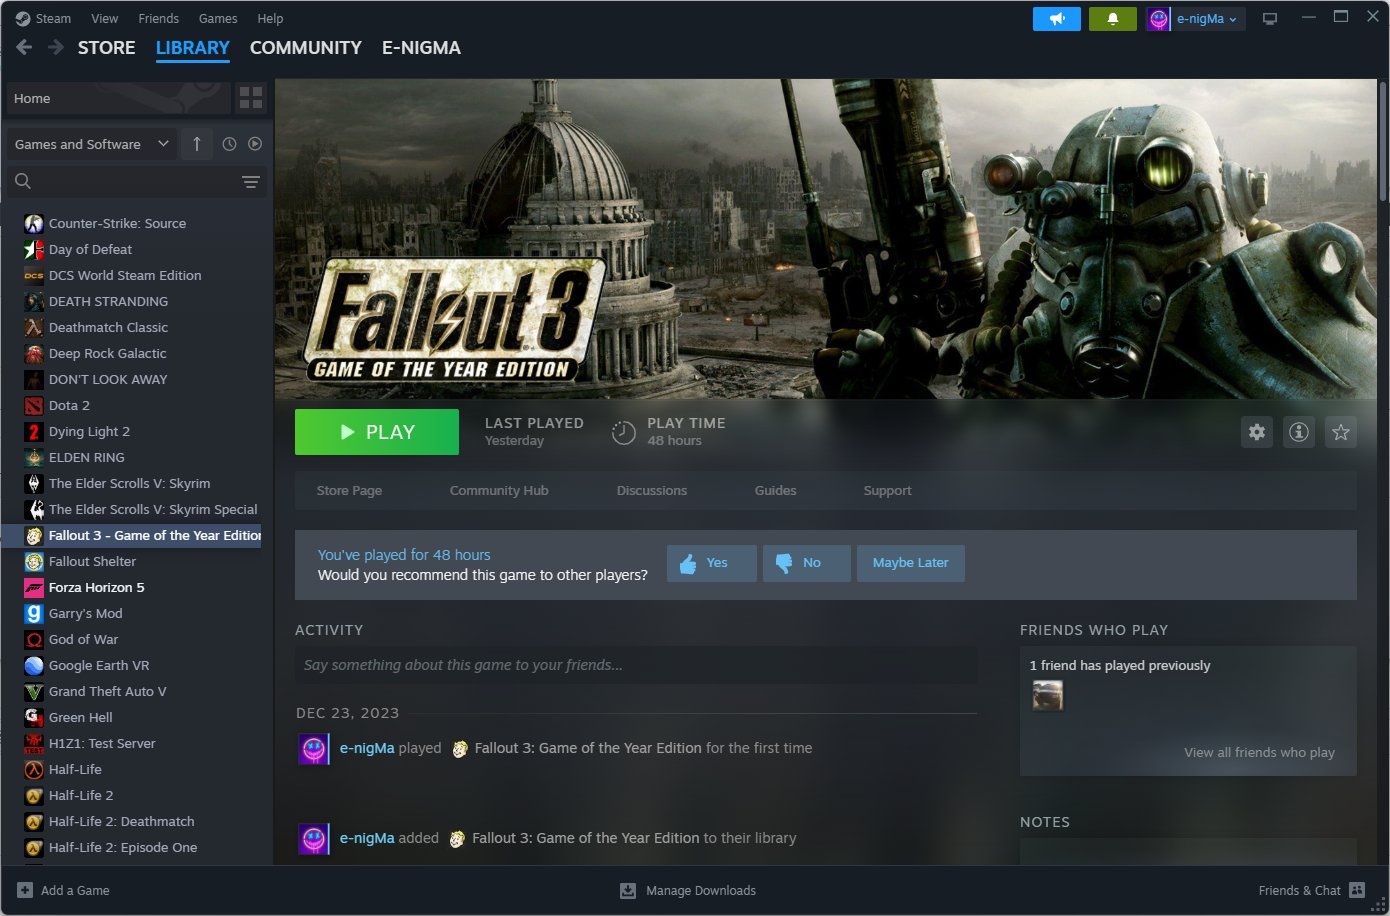Select Counter-Strike: Source in library
Screen dimensions: 1390x916
(117, 223)
